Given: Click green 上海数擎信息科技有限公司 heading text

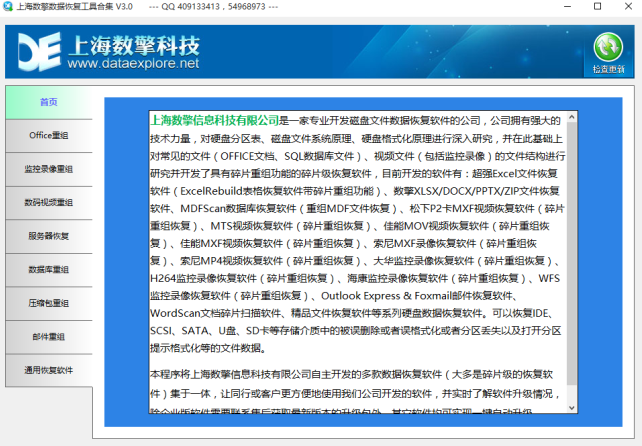Looking at the screenshot, I should [215, 120].
